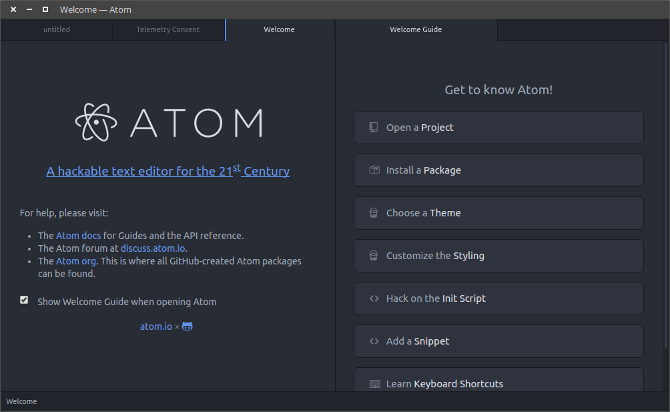Open the Atom org link

[x=76, y=261]
